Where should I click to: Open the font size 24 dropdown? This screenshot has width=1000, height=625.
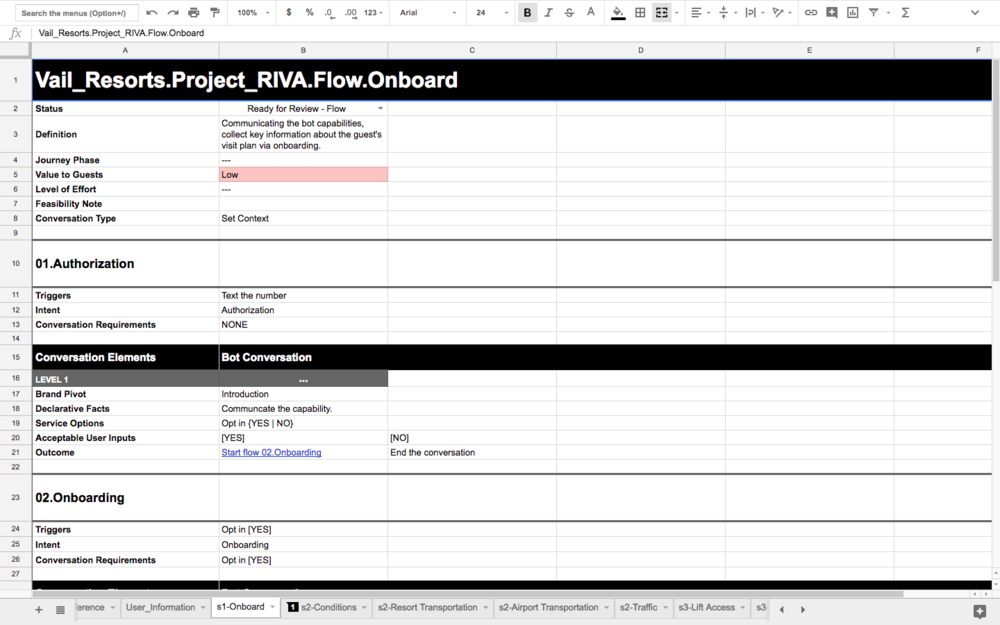pos(492,13)
